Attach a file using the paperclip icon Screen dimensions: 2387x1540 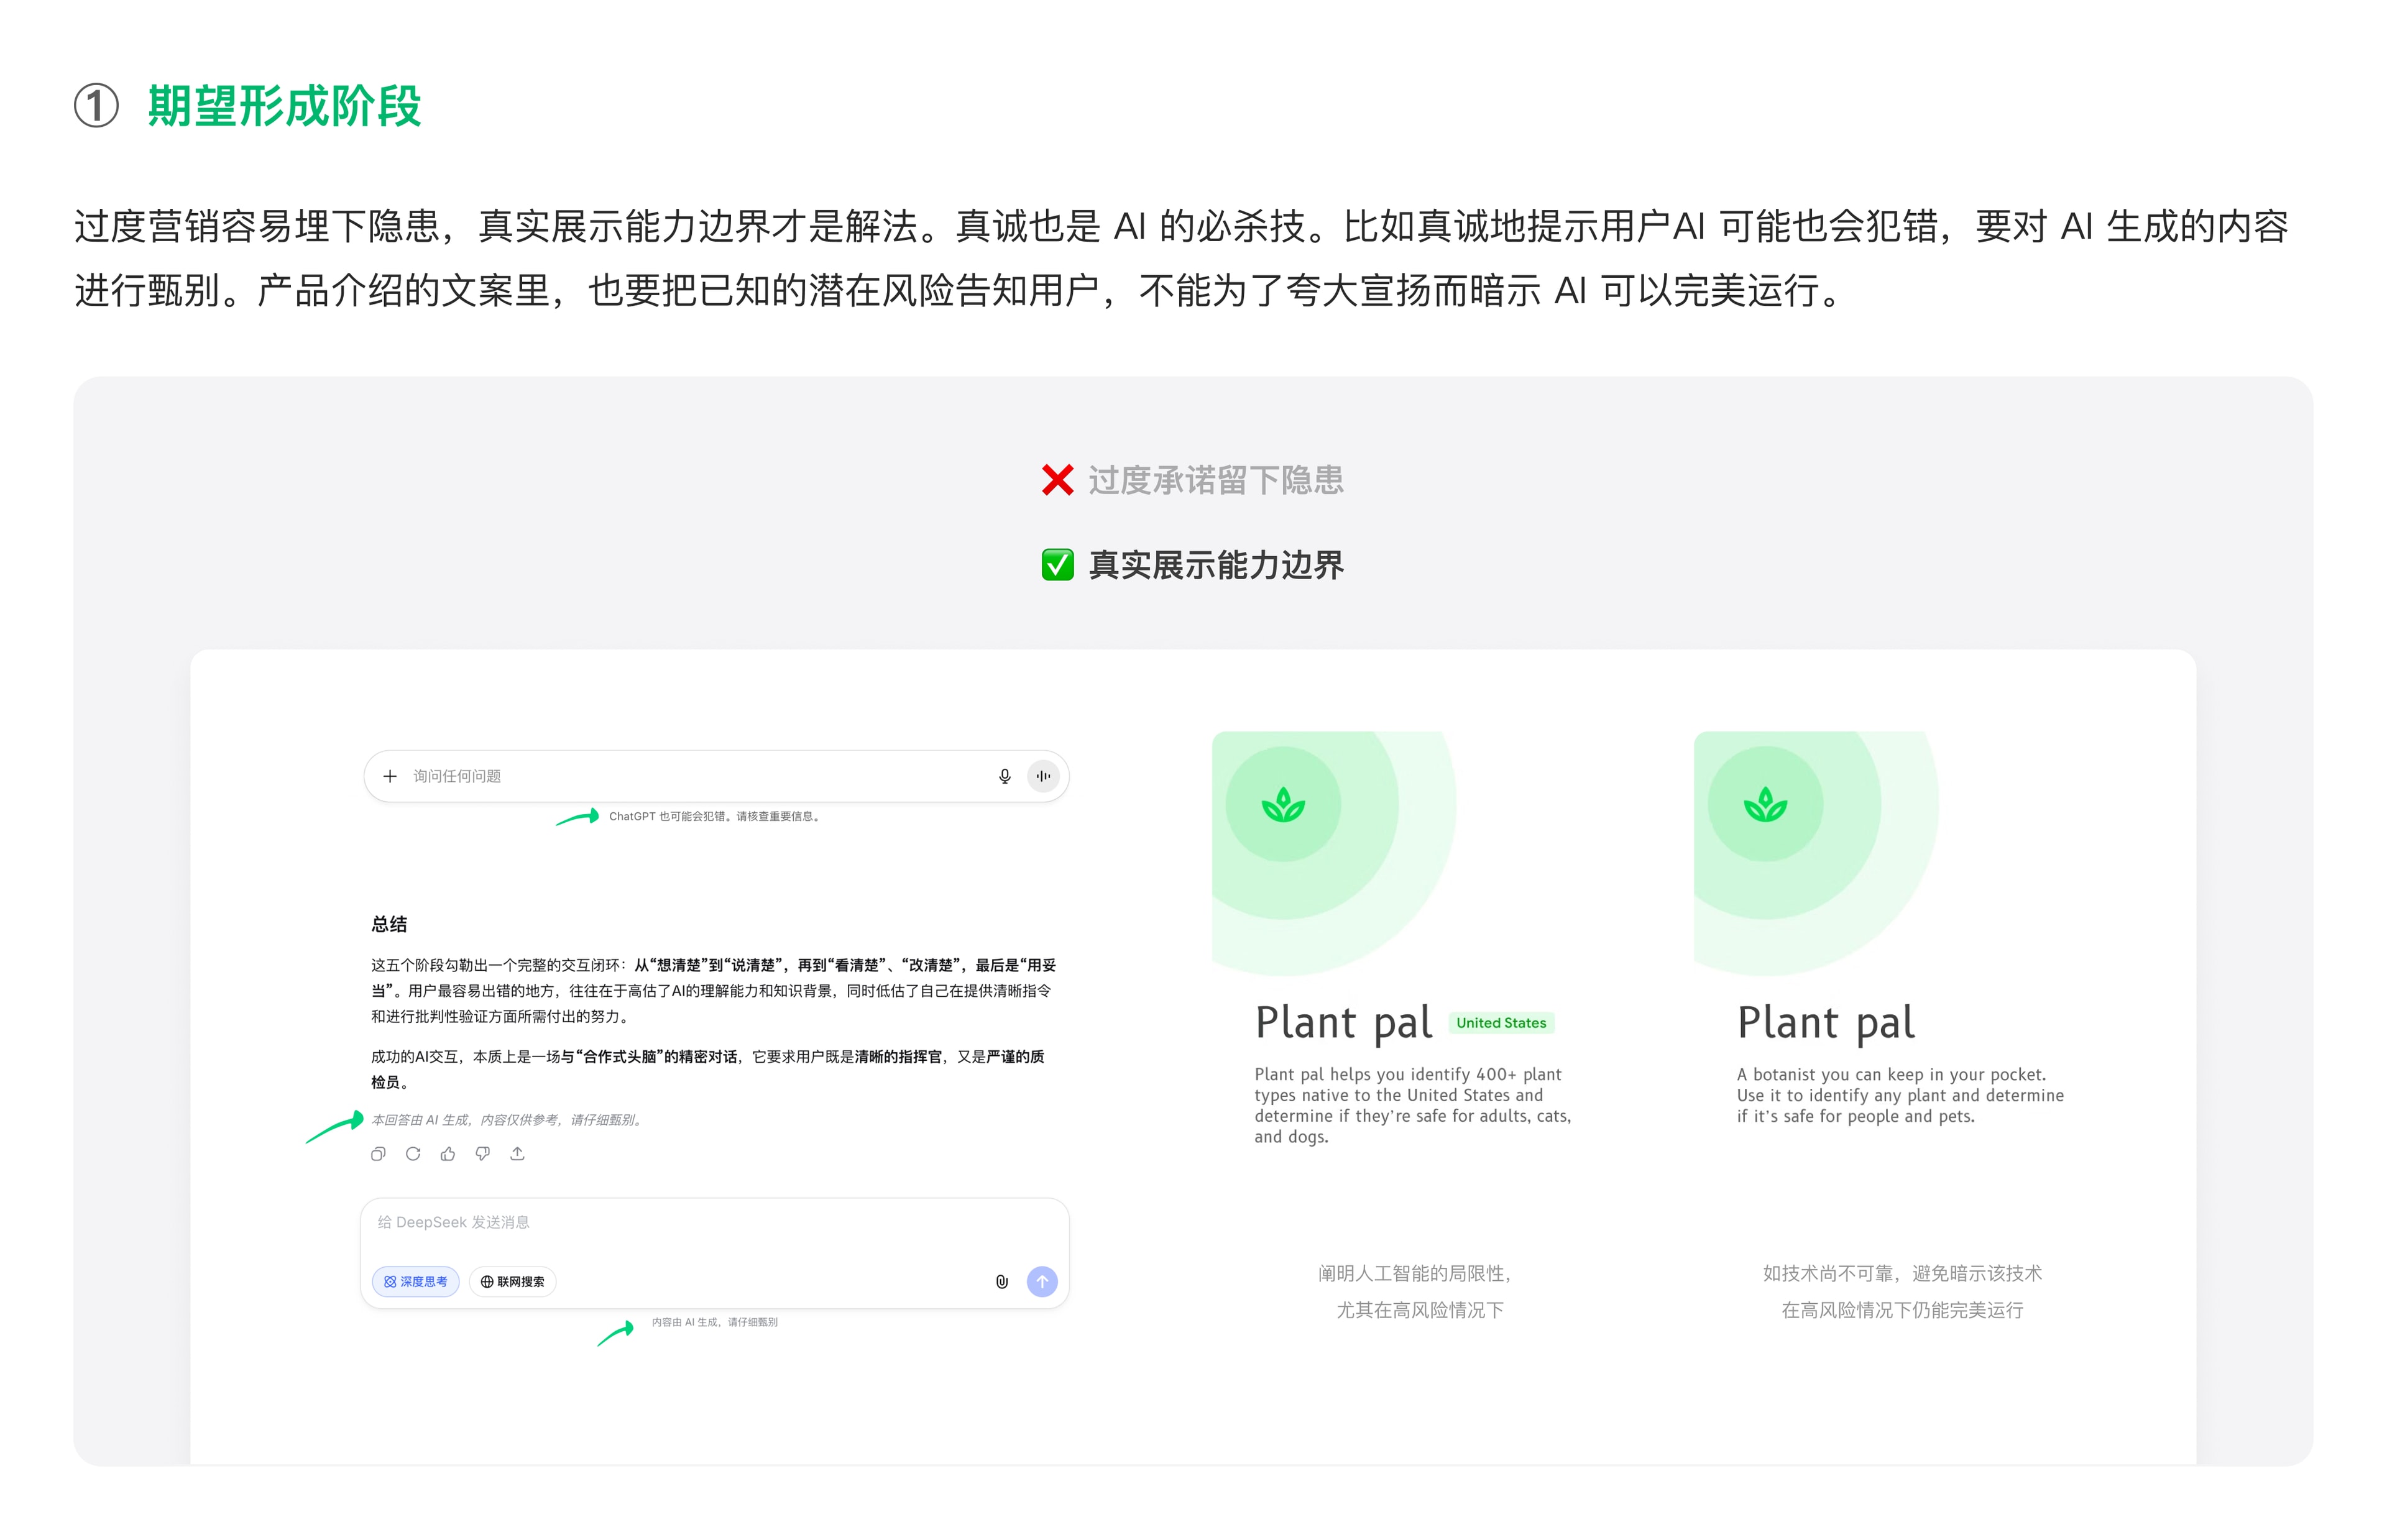pos(1002,1282)
